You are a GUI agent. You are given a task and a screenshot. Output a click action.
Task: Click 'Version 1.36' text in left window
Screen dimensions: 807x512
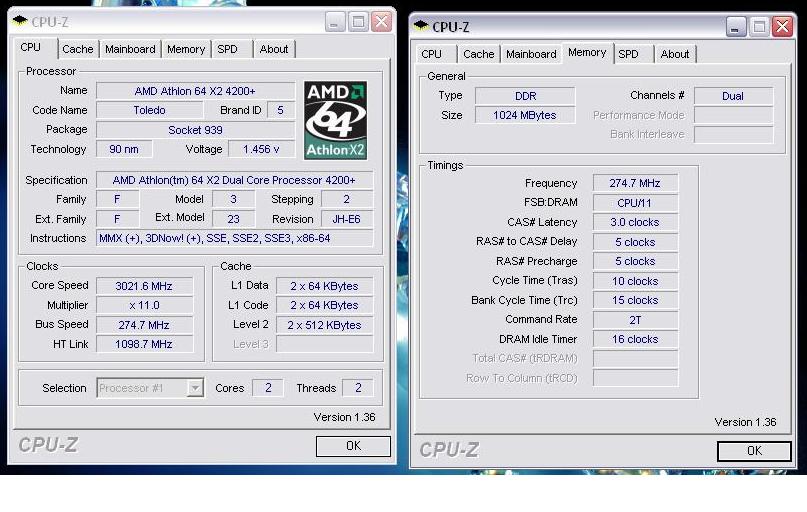coord(344,417)
